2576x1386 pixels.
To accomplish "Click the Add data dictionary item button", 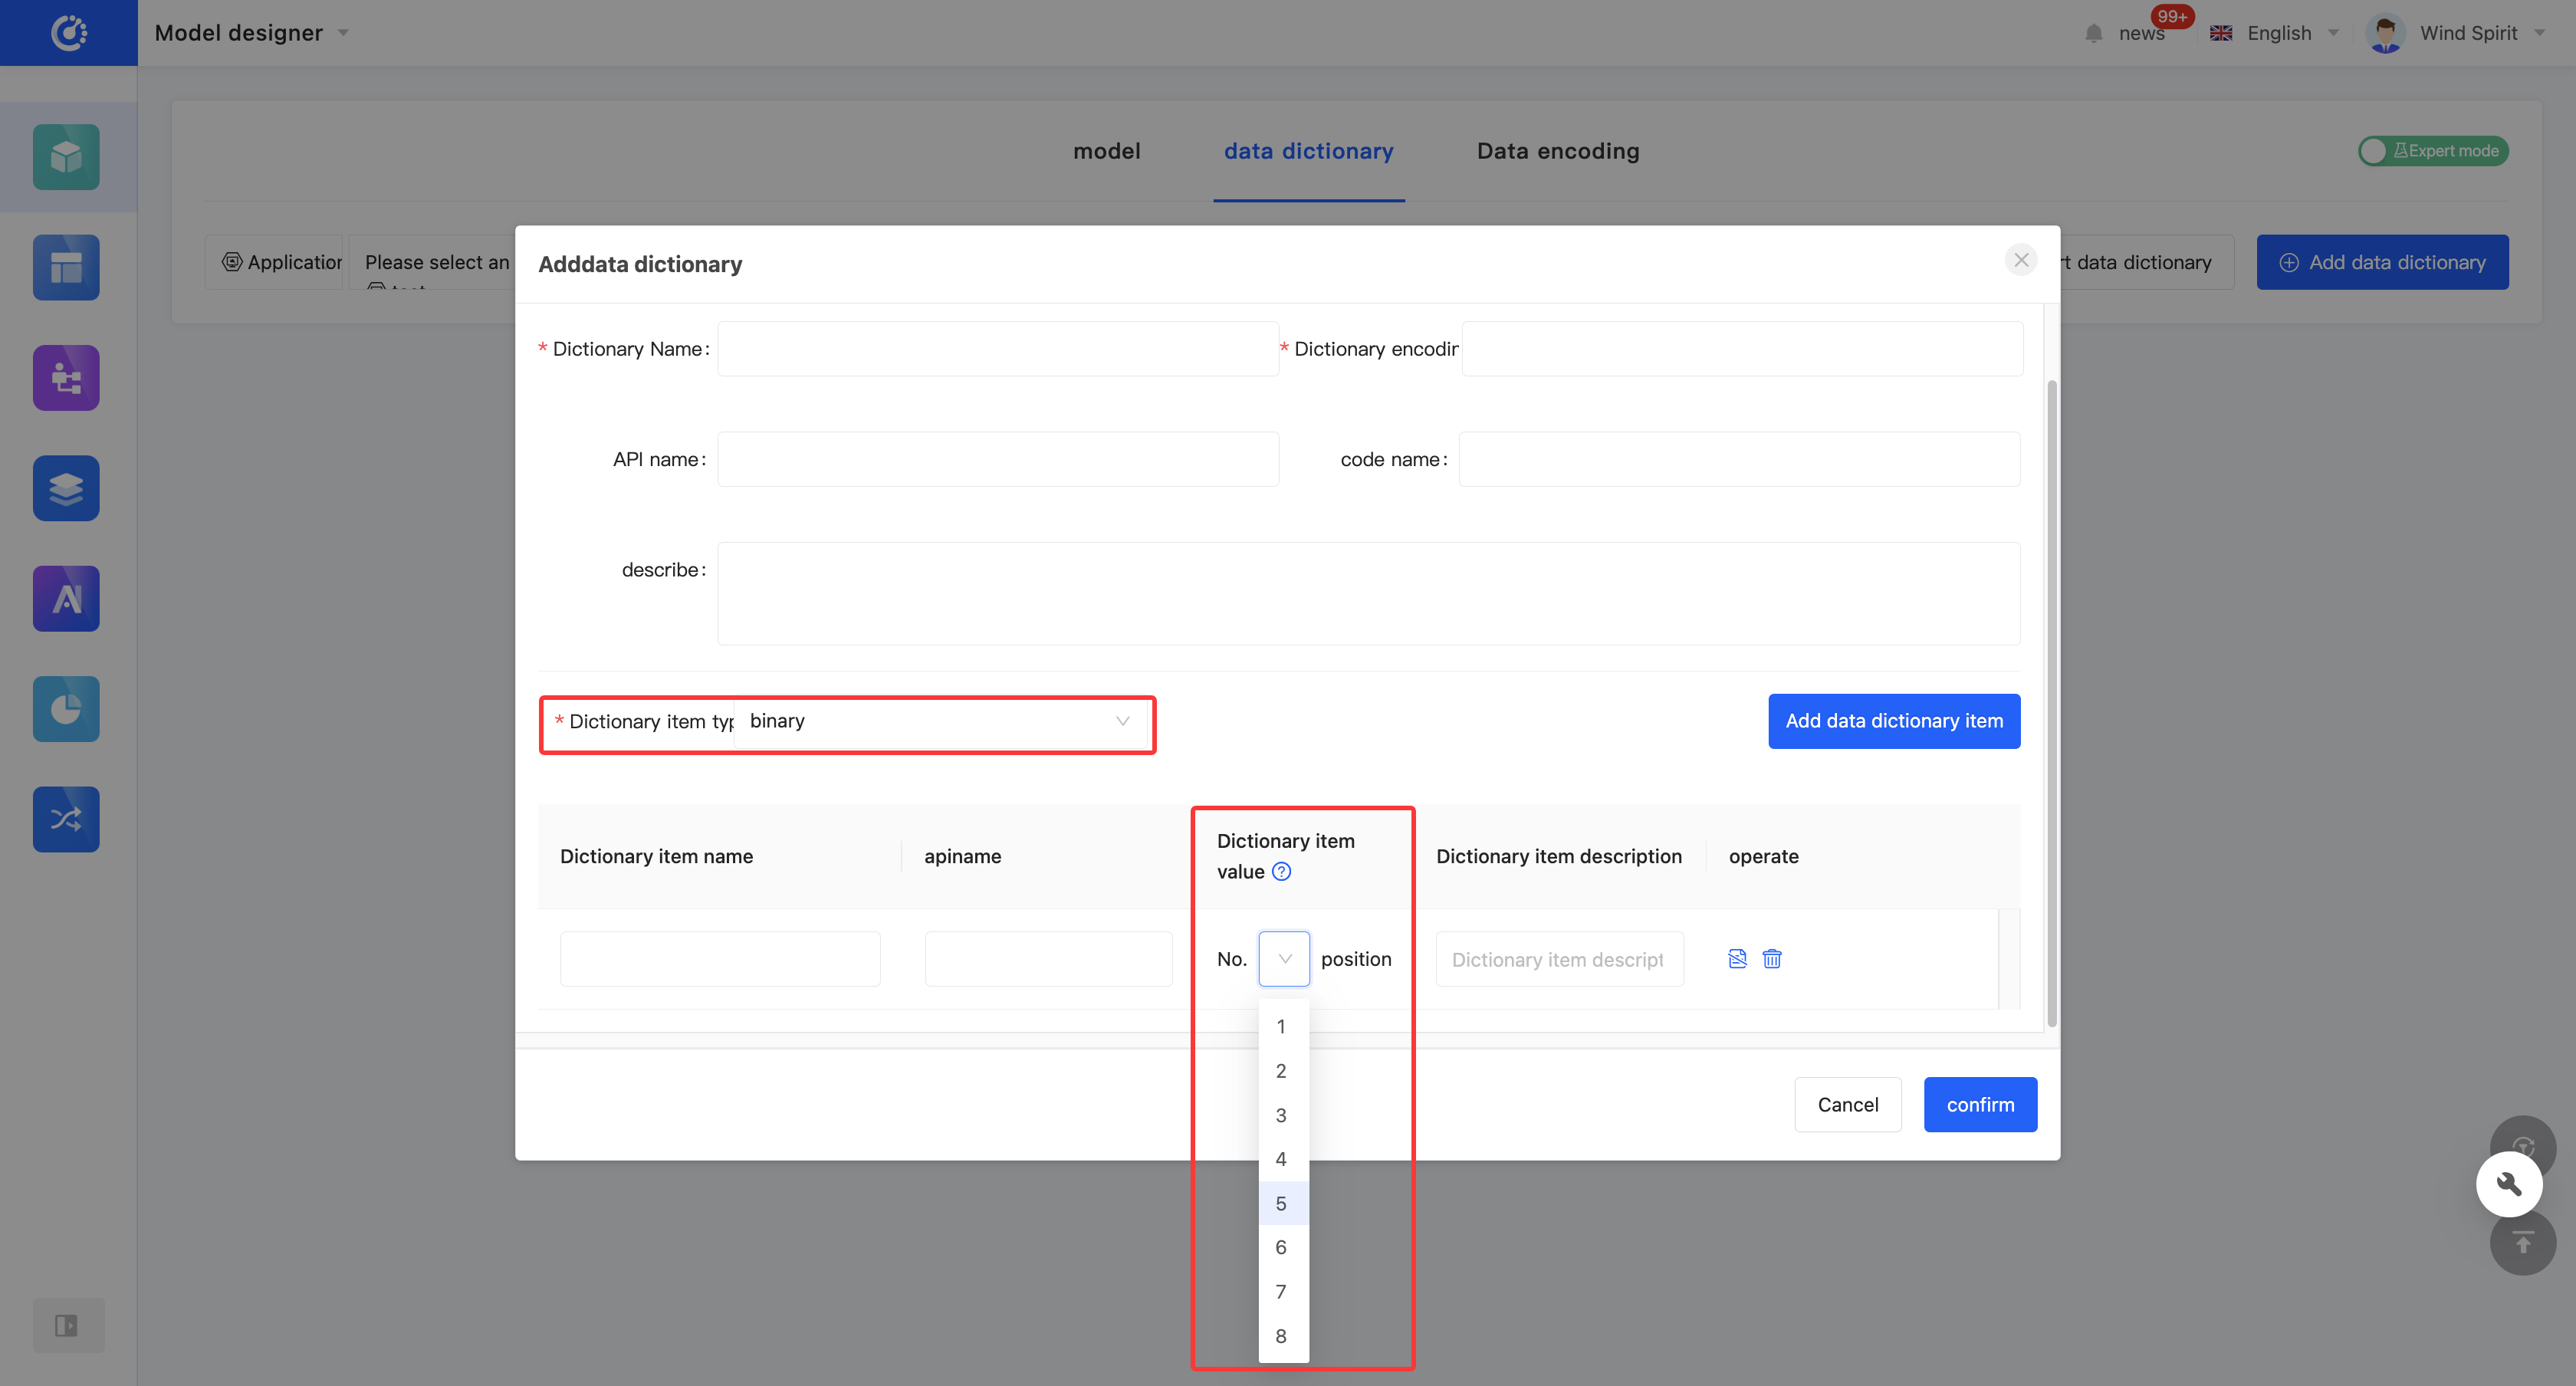I will pyautogui.click(x=1893, y=721).
